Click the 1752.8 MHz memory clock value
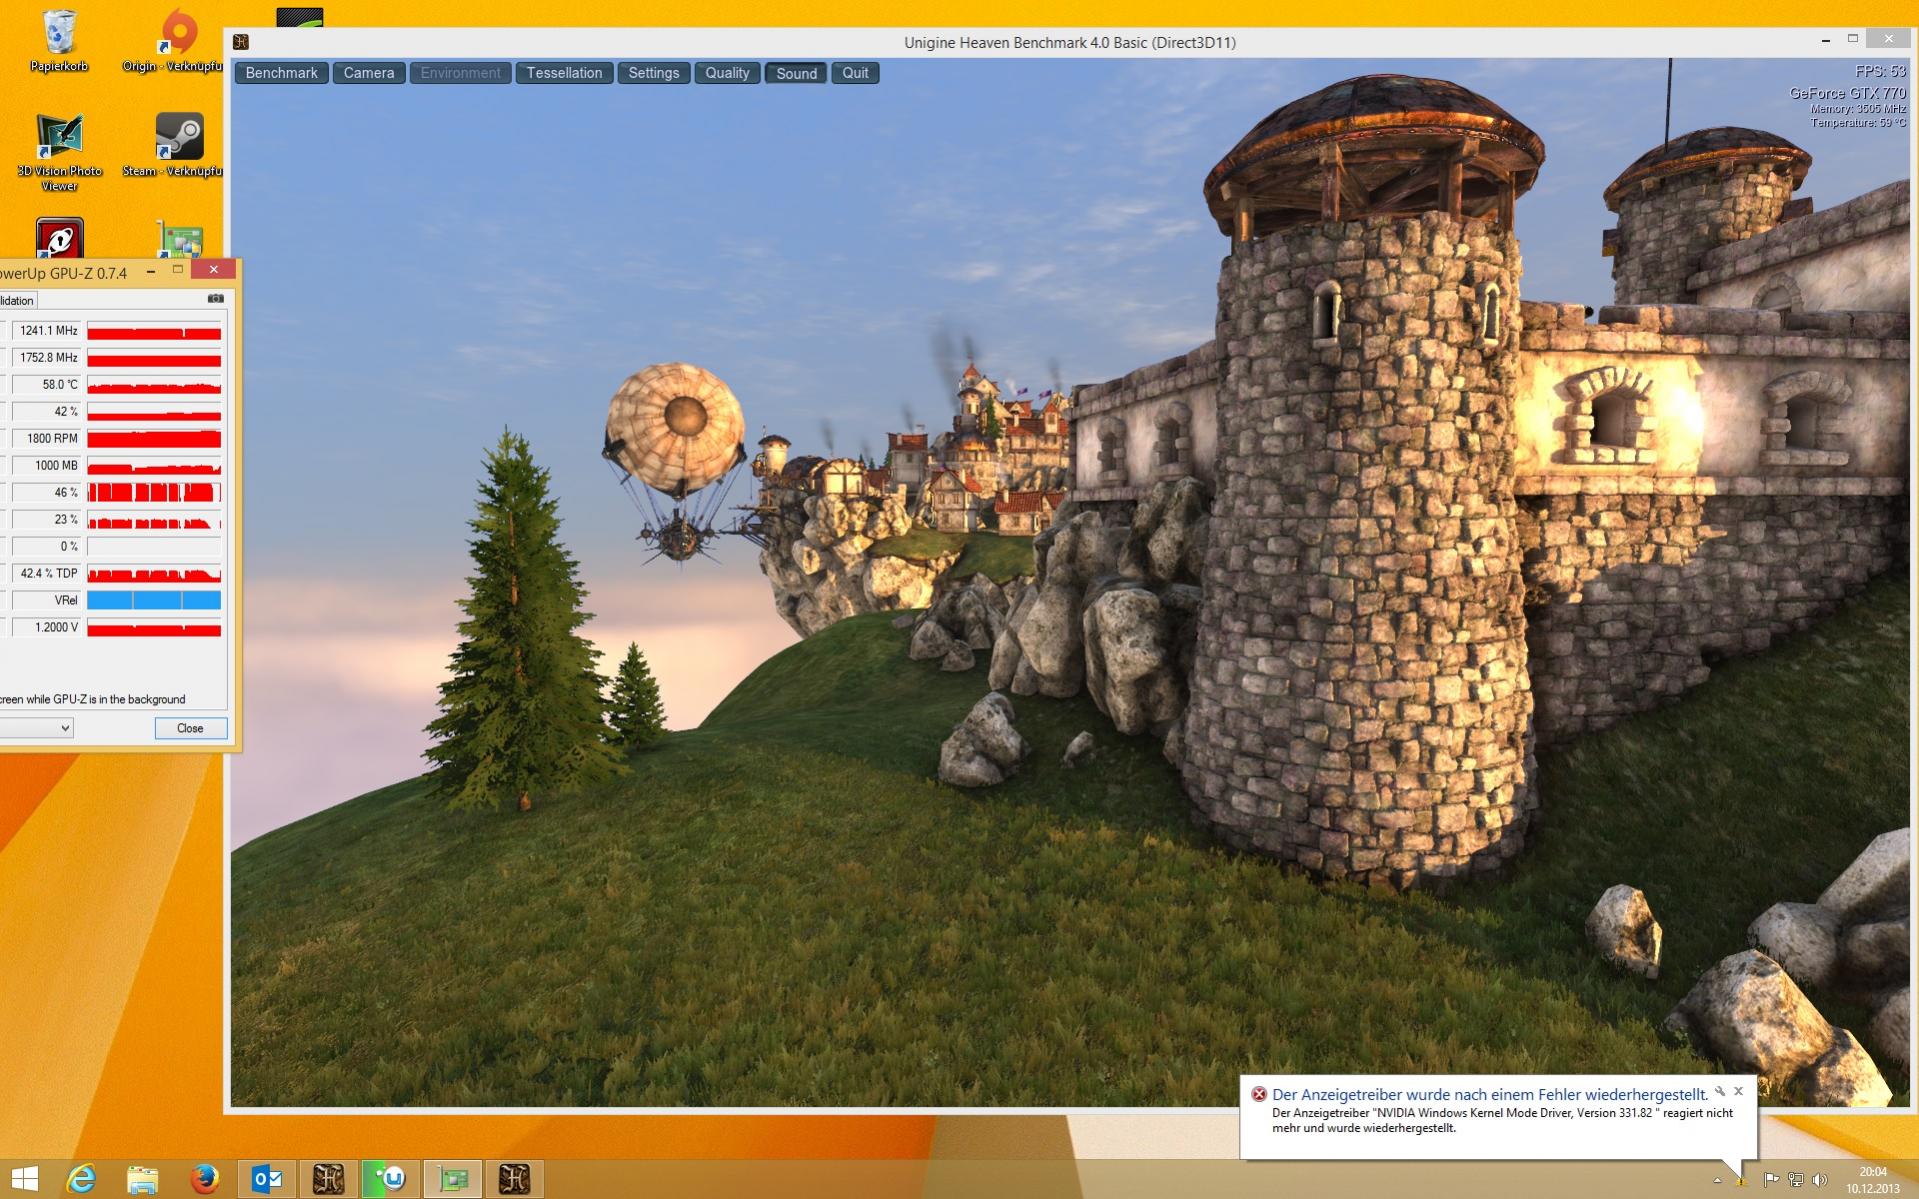Viewport: 1919px width, 1199px height. click(46, 357)
